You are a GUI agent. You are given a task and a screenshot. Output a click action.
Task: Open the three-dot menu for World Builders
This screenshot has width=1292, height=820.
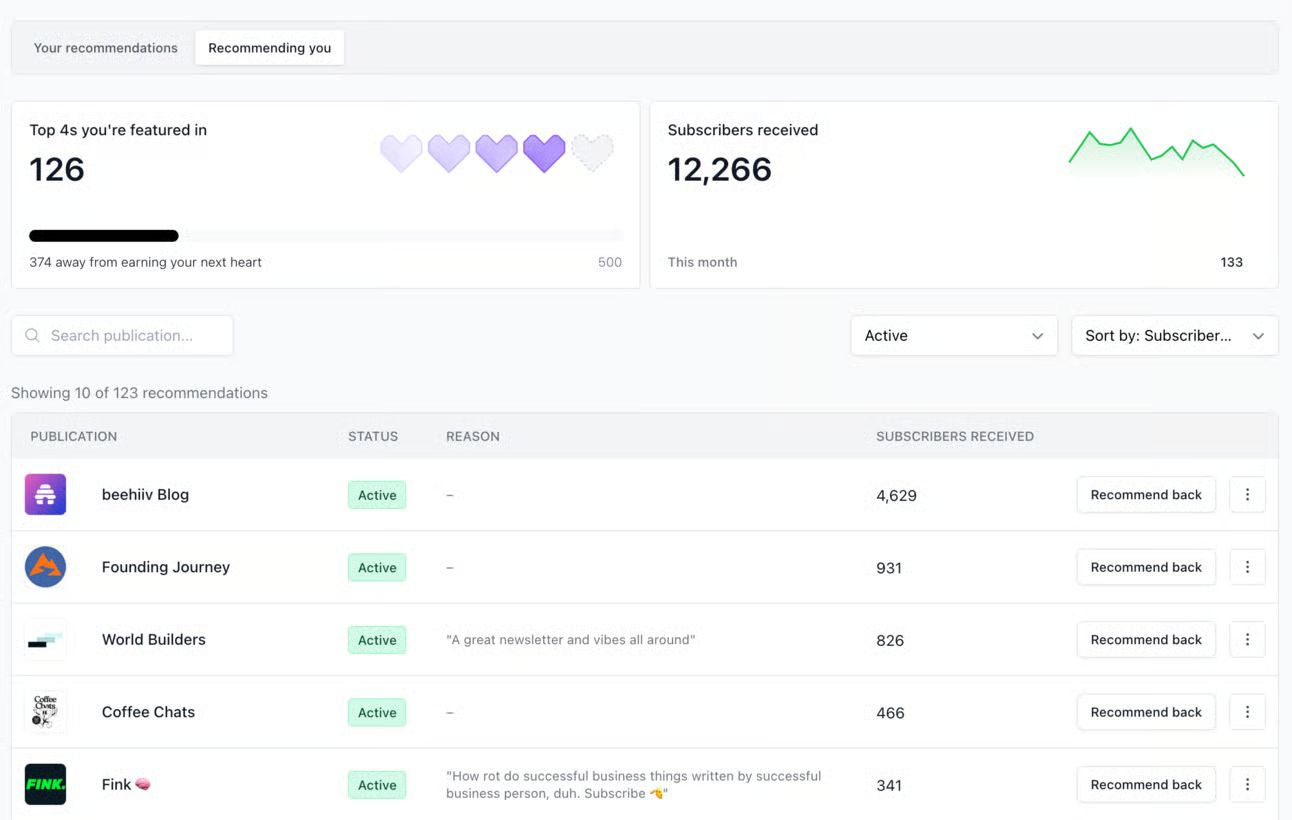pyautogui.click(x=1247, y=640)
